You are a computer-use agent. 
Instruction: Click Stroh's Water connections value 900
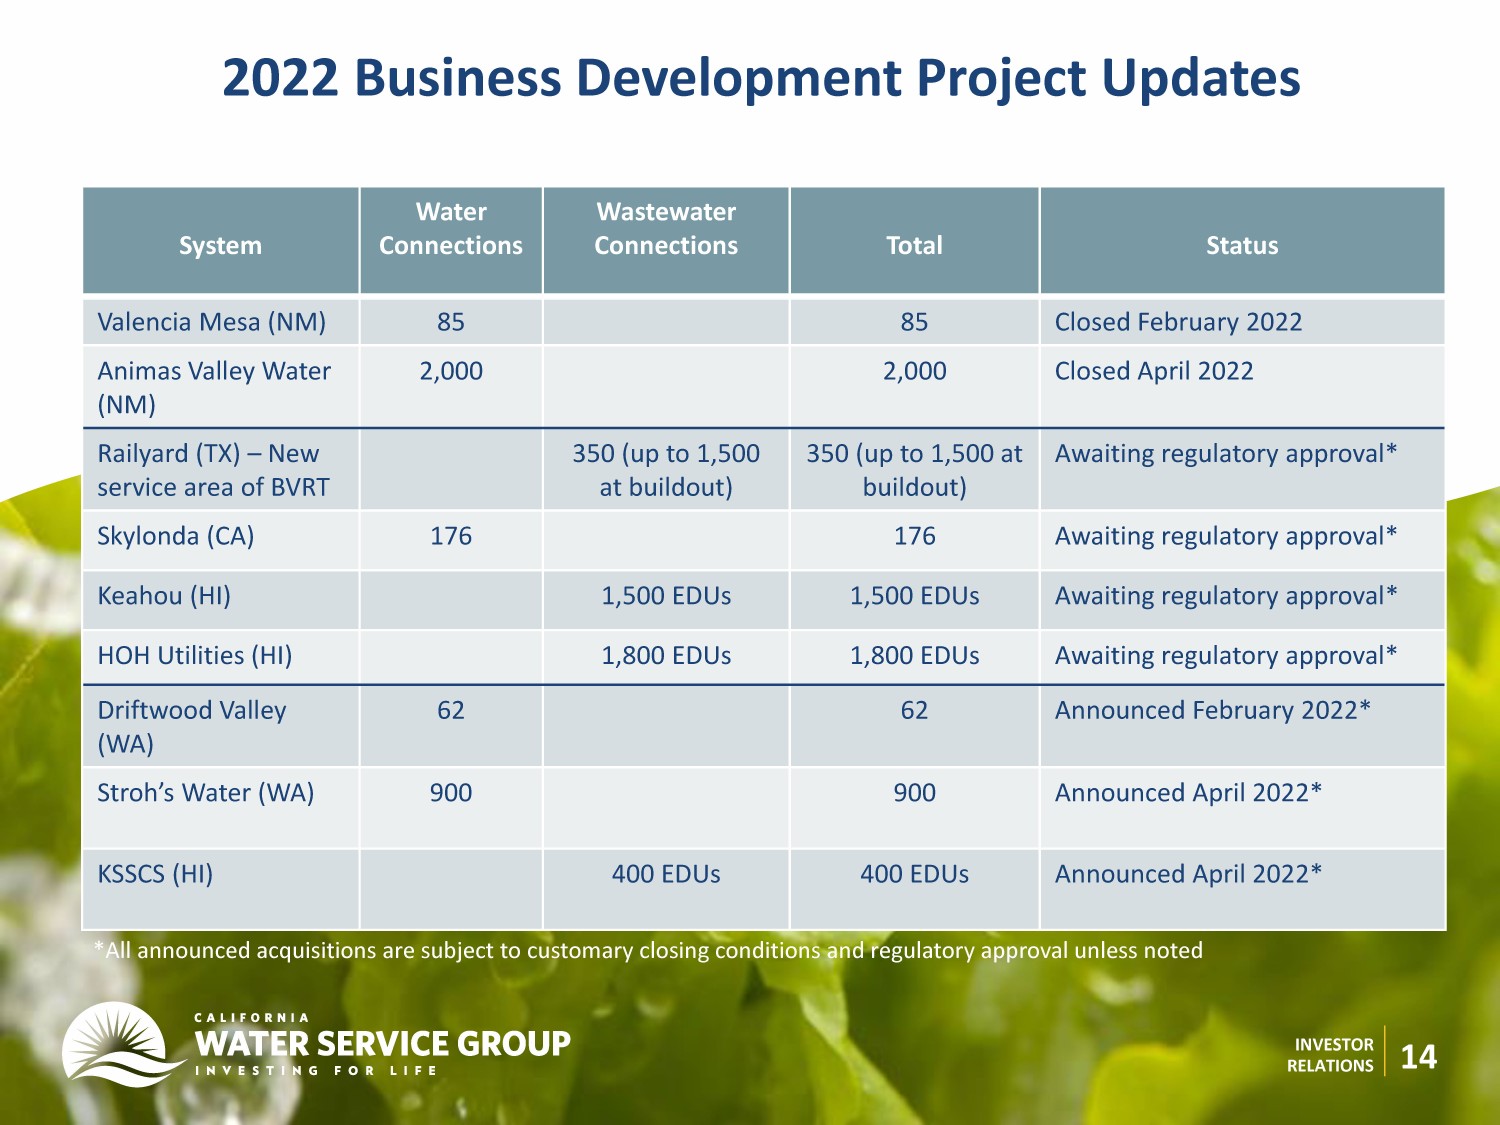(x=451, y=793)
